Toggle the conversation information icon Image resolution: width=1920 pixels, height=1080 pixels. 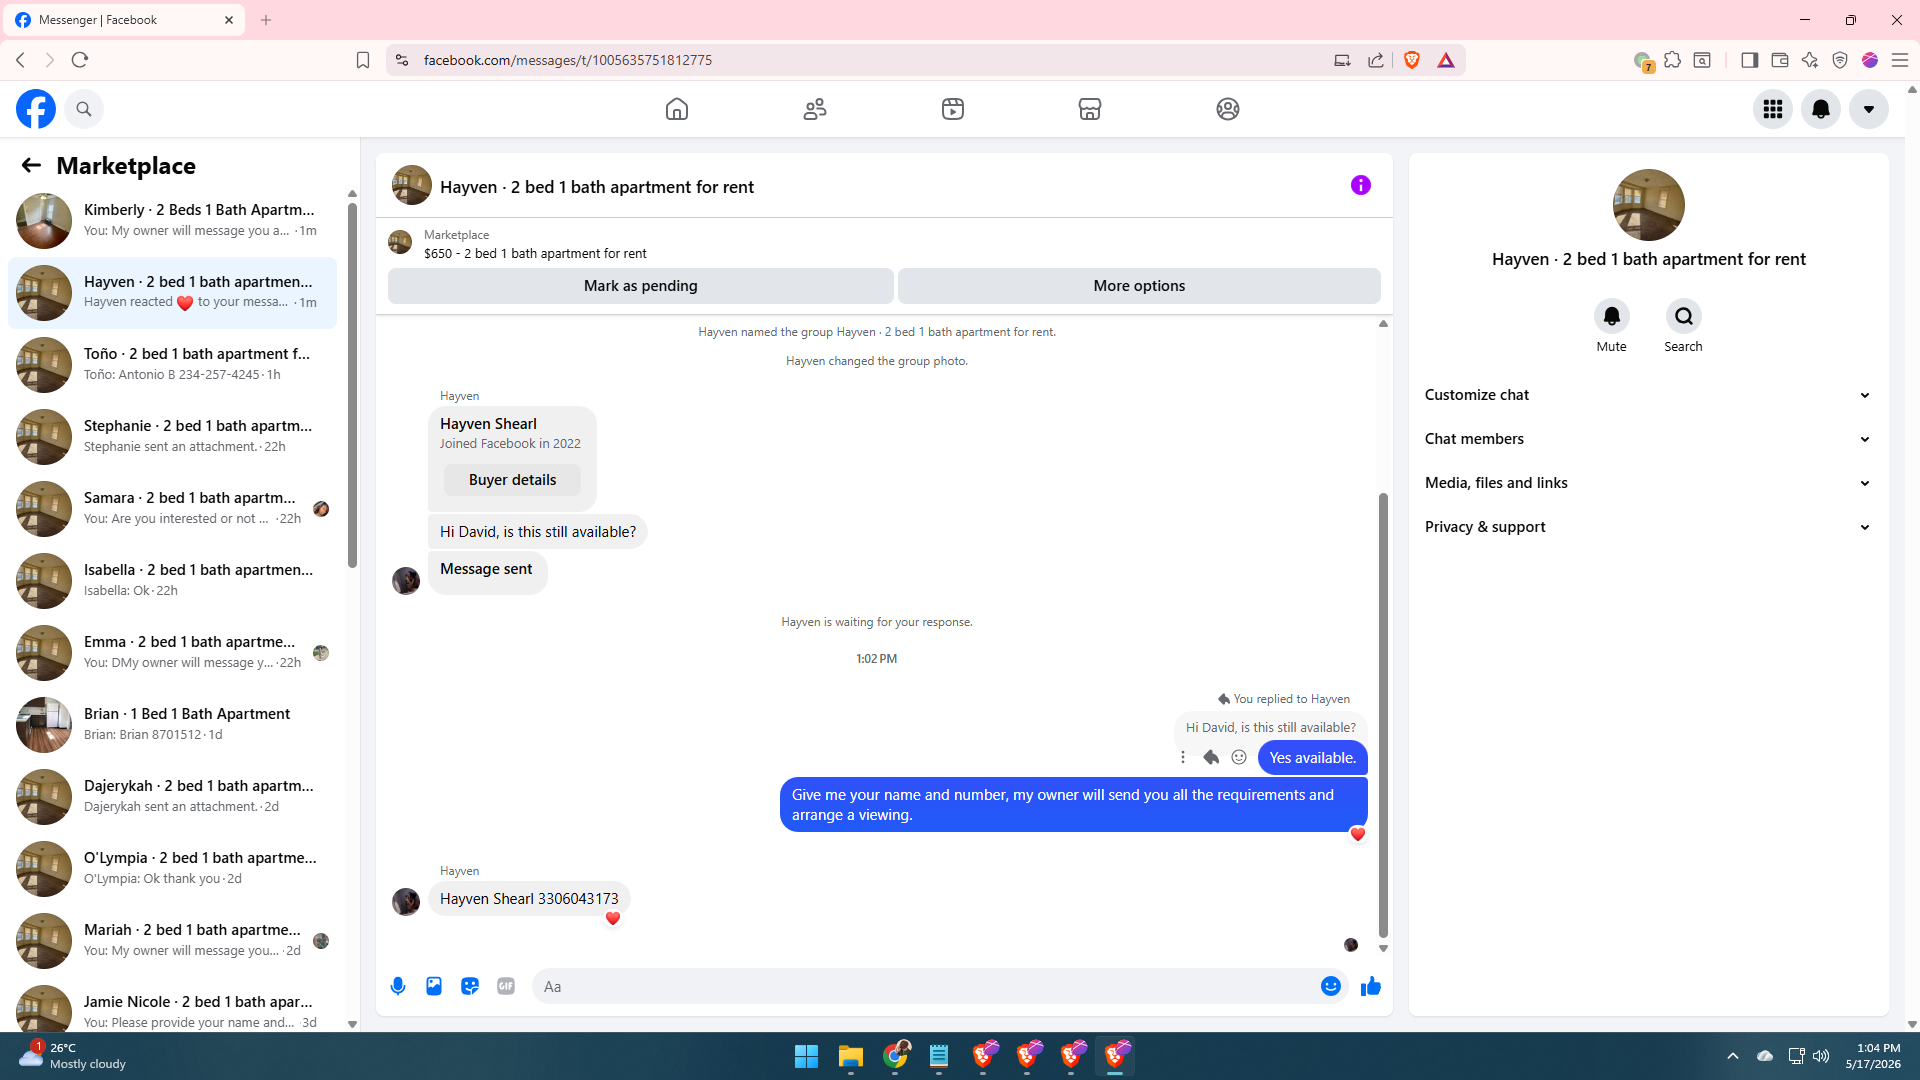click(x=1361, y=185)
